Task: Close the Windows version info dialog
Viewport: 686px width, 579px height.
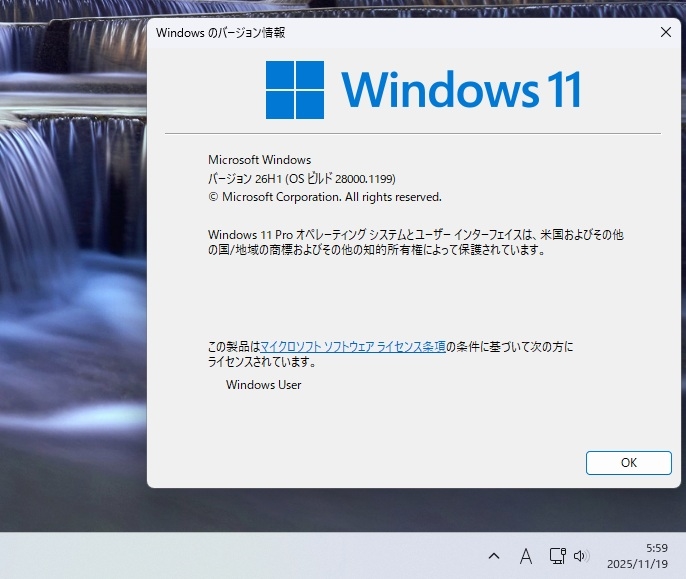Action: click(x=666, y=32)
